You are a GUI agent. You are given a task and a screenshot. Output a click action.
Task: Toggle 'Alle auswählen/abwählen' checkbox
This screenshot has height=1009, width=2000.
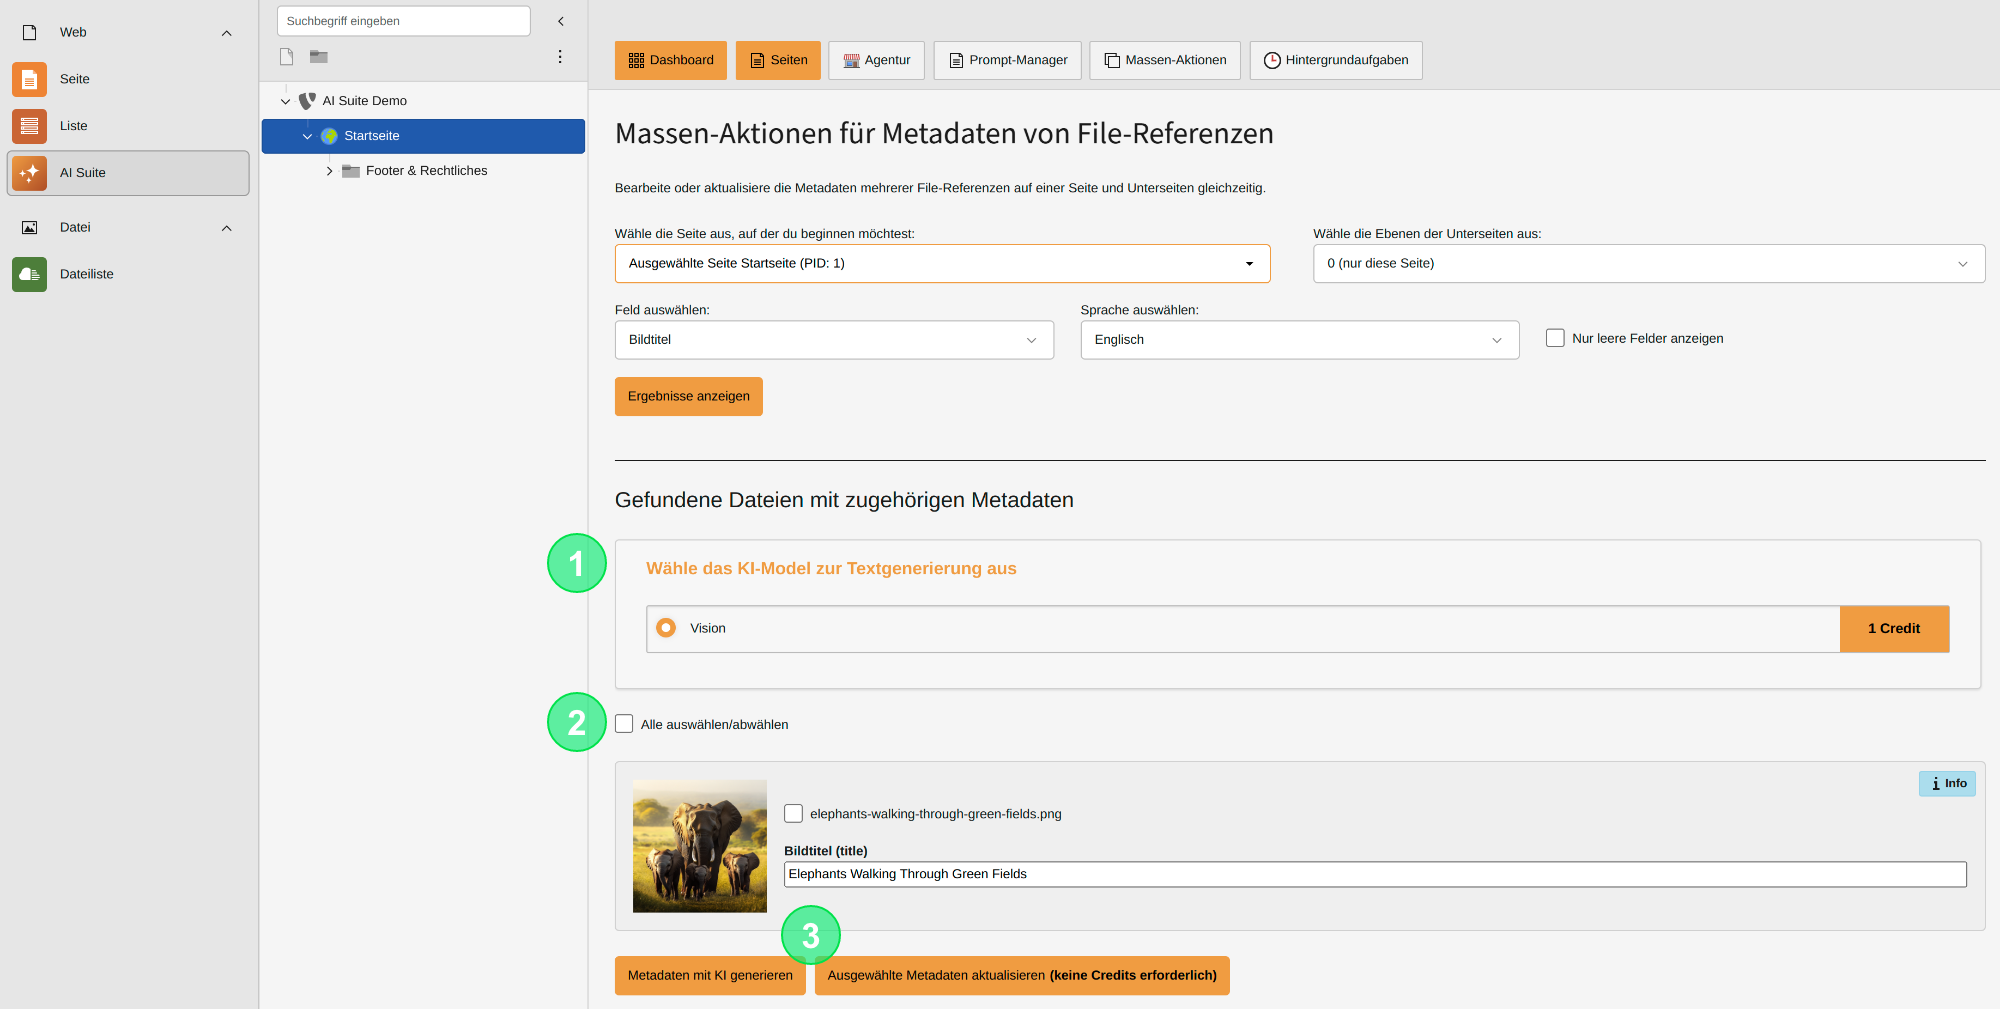[x=624, y=724]
